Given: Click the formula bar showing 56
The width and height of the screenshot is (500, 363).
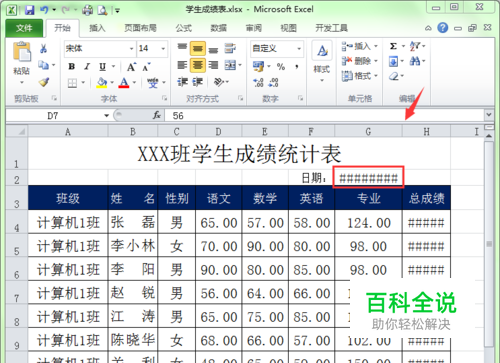Looking at the screenshot, I should [x=325, y=116].
